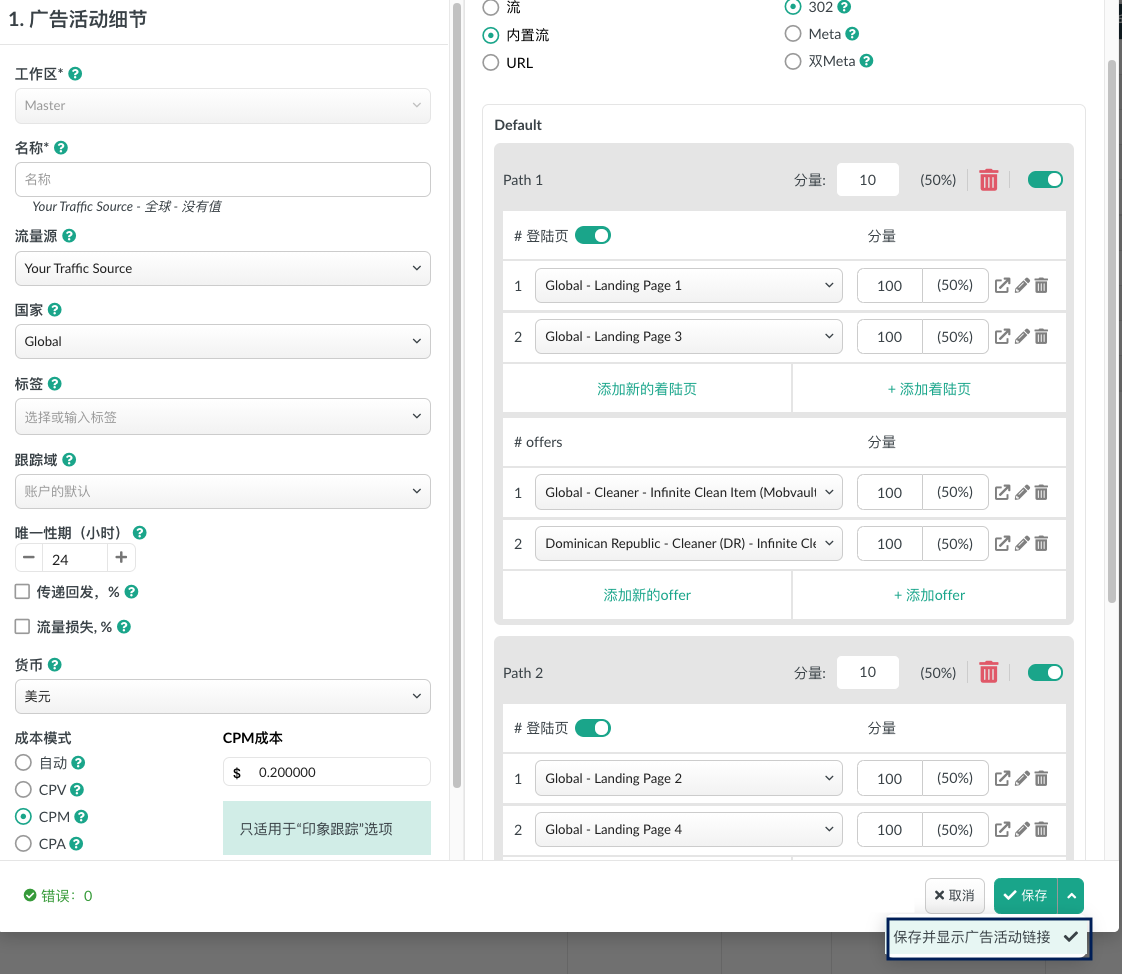The height and width of the screenshot is (974, 1122).
Task: Open 国家 Global dropdown
Action: tap(223, 341)
